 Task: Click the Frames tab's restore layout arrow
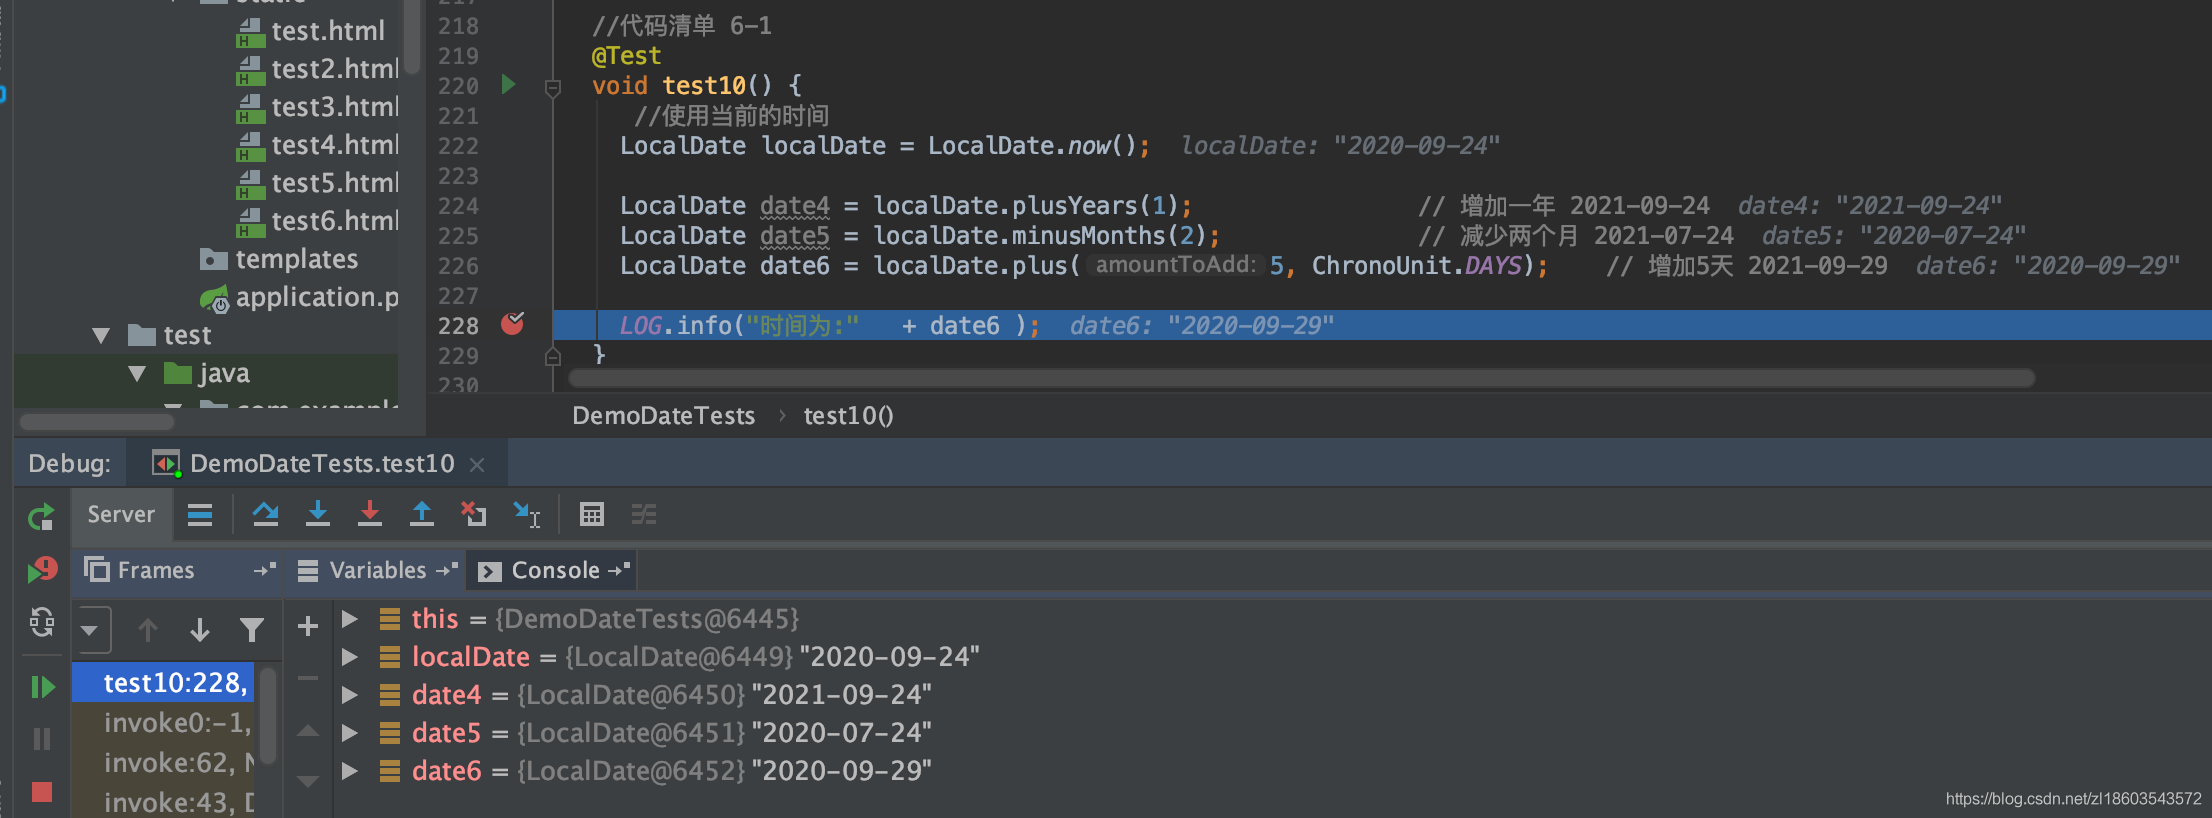pos(265,570)
